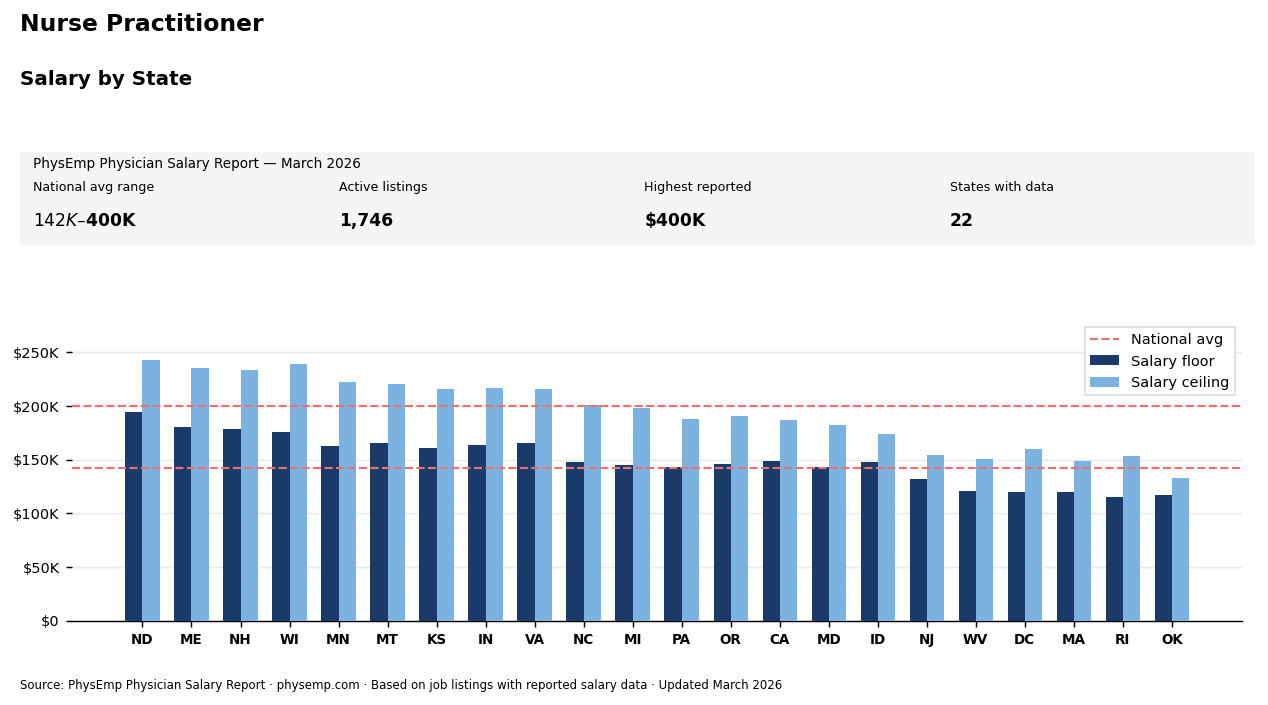Click the Salary by State subtitle
This screenshot has height=705, width=1268.
click(x=105, y=78)
